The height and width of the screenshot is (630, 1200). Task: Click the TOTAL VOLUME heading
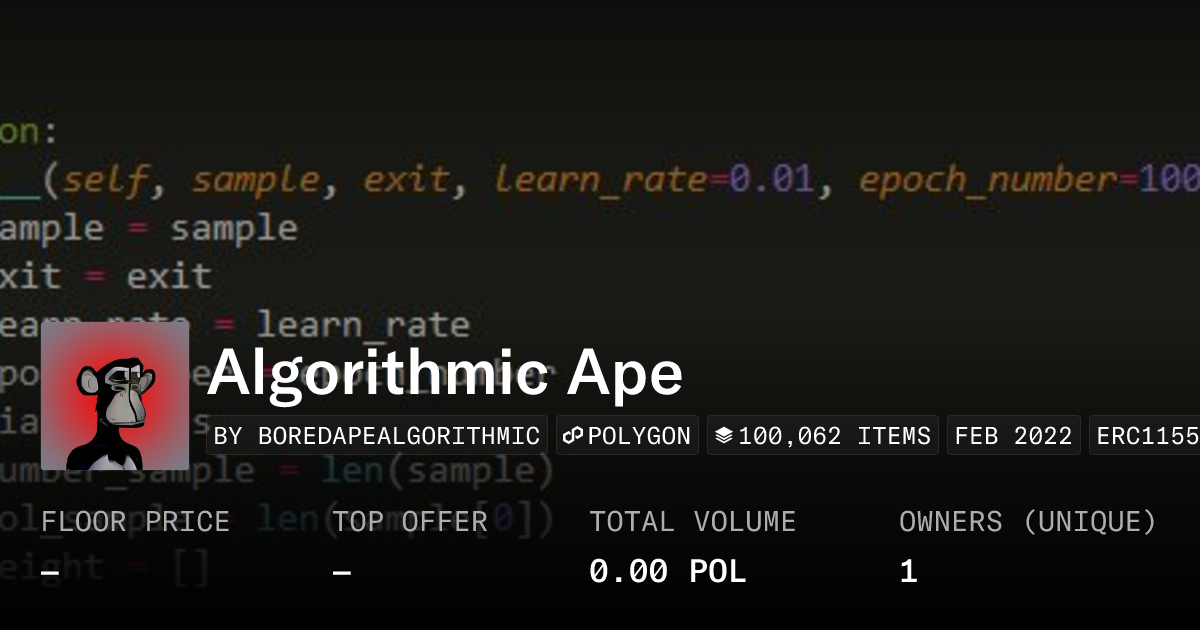coord(693,521)
